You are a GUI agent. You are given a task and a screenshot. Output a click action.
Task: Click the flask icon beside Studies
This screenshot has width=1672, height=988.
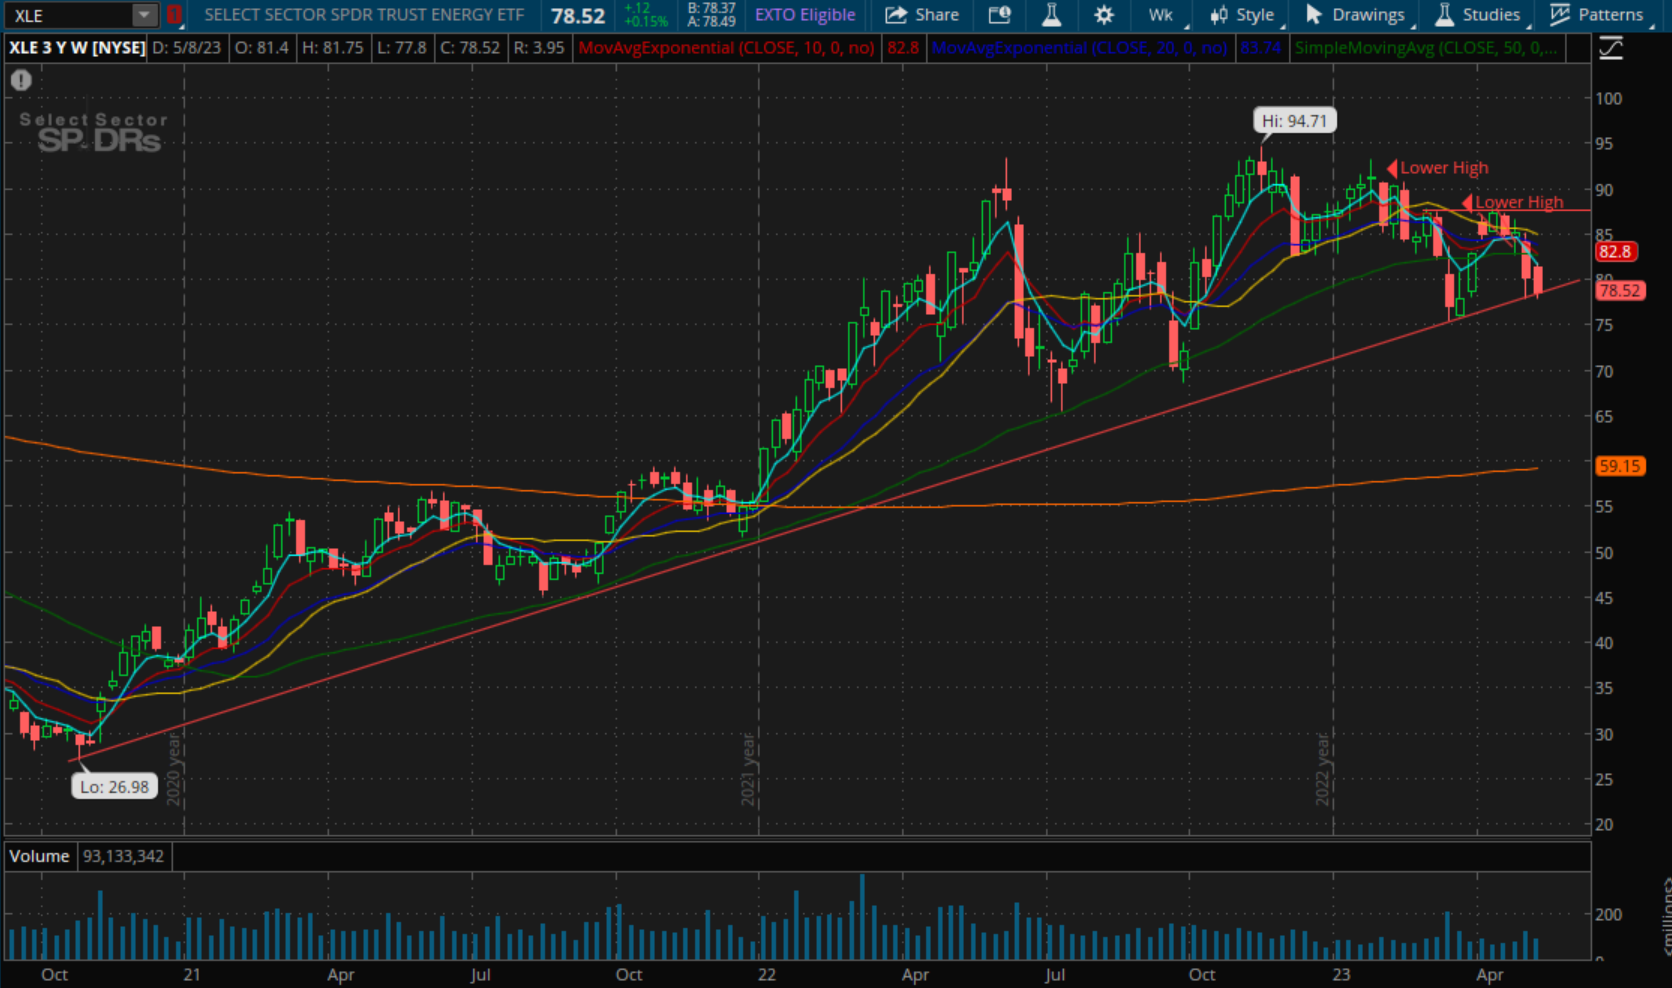coord(1444,15)
